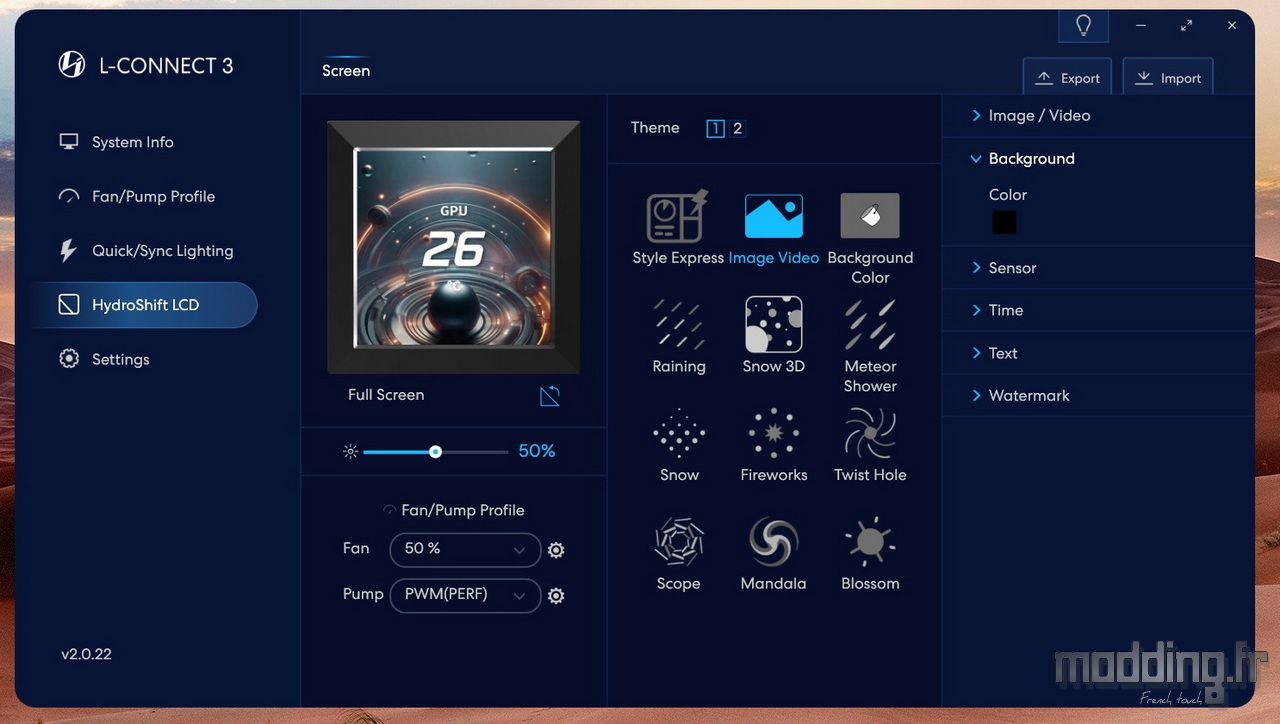
Task: Click the brightness slider handle
Action: click(435, 452)
